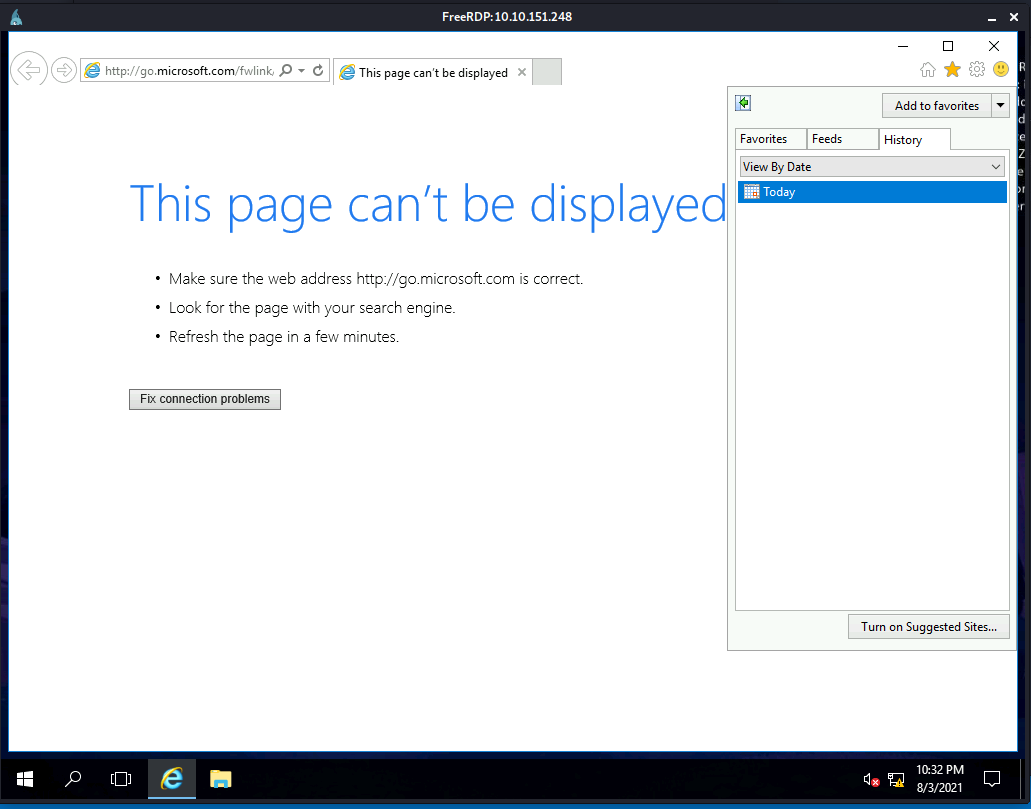Expand the Today history entry
The width and height of the screenshot is (1031, 809).
click(x=779, y=192)
